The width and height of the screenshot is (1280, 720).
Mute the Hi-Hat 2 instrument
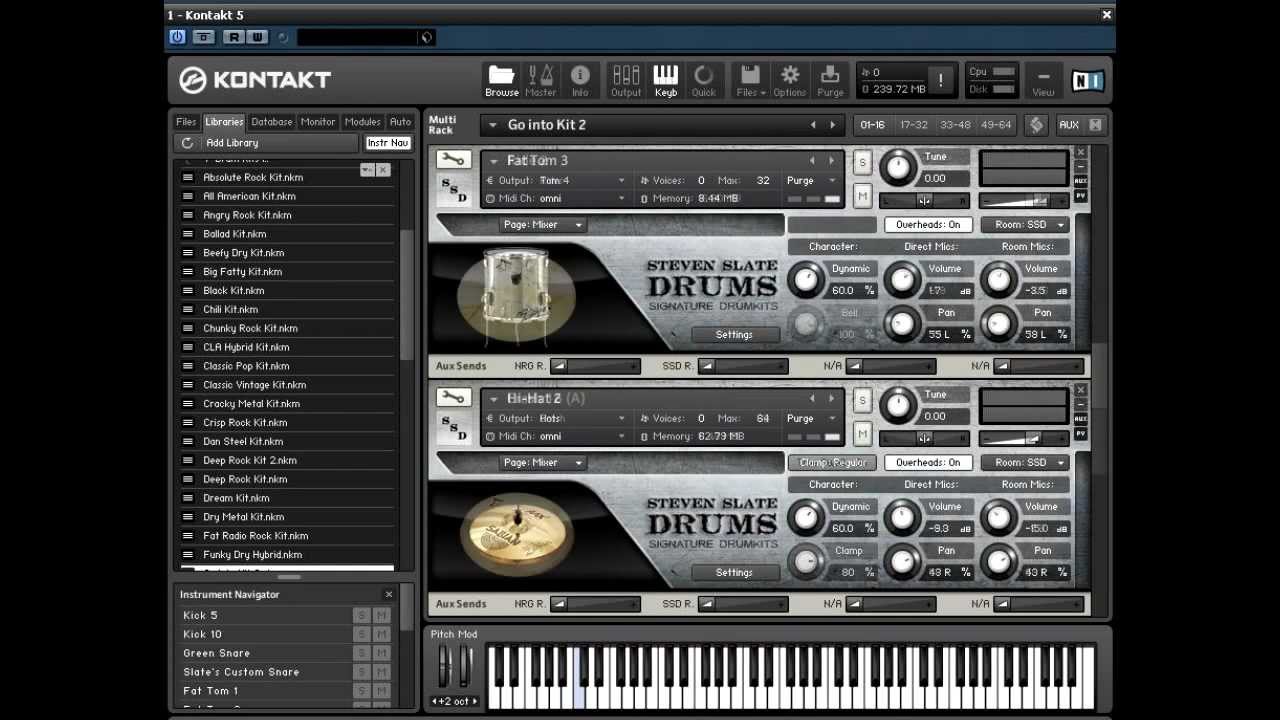pos(862,434)
